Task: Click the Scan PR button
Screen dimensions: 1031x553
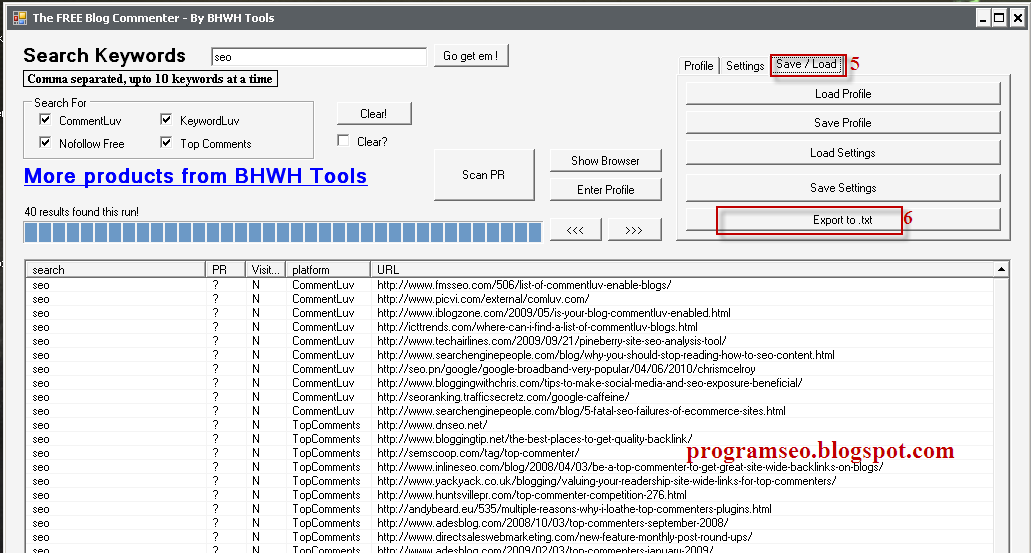Action: tap(483, 175)
